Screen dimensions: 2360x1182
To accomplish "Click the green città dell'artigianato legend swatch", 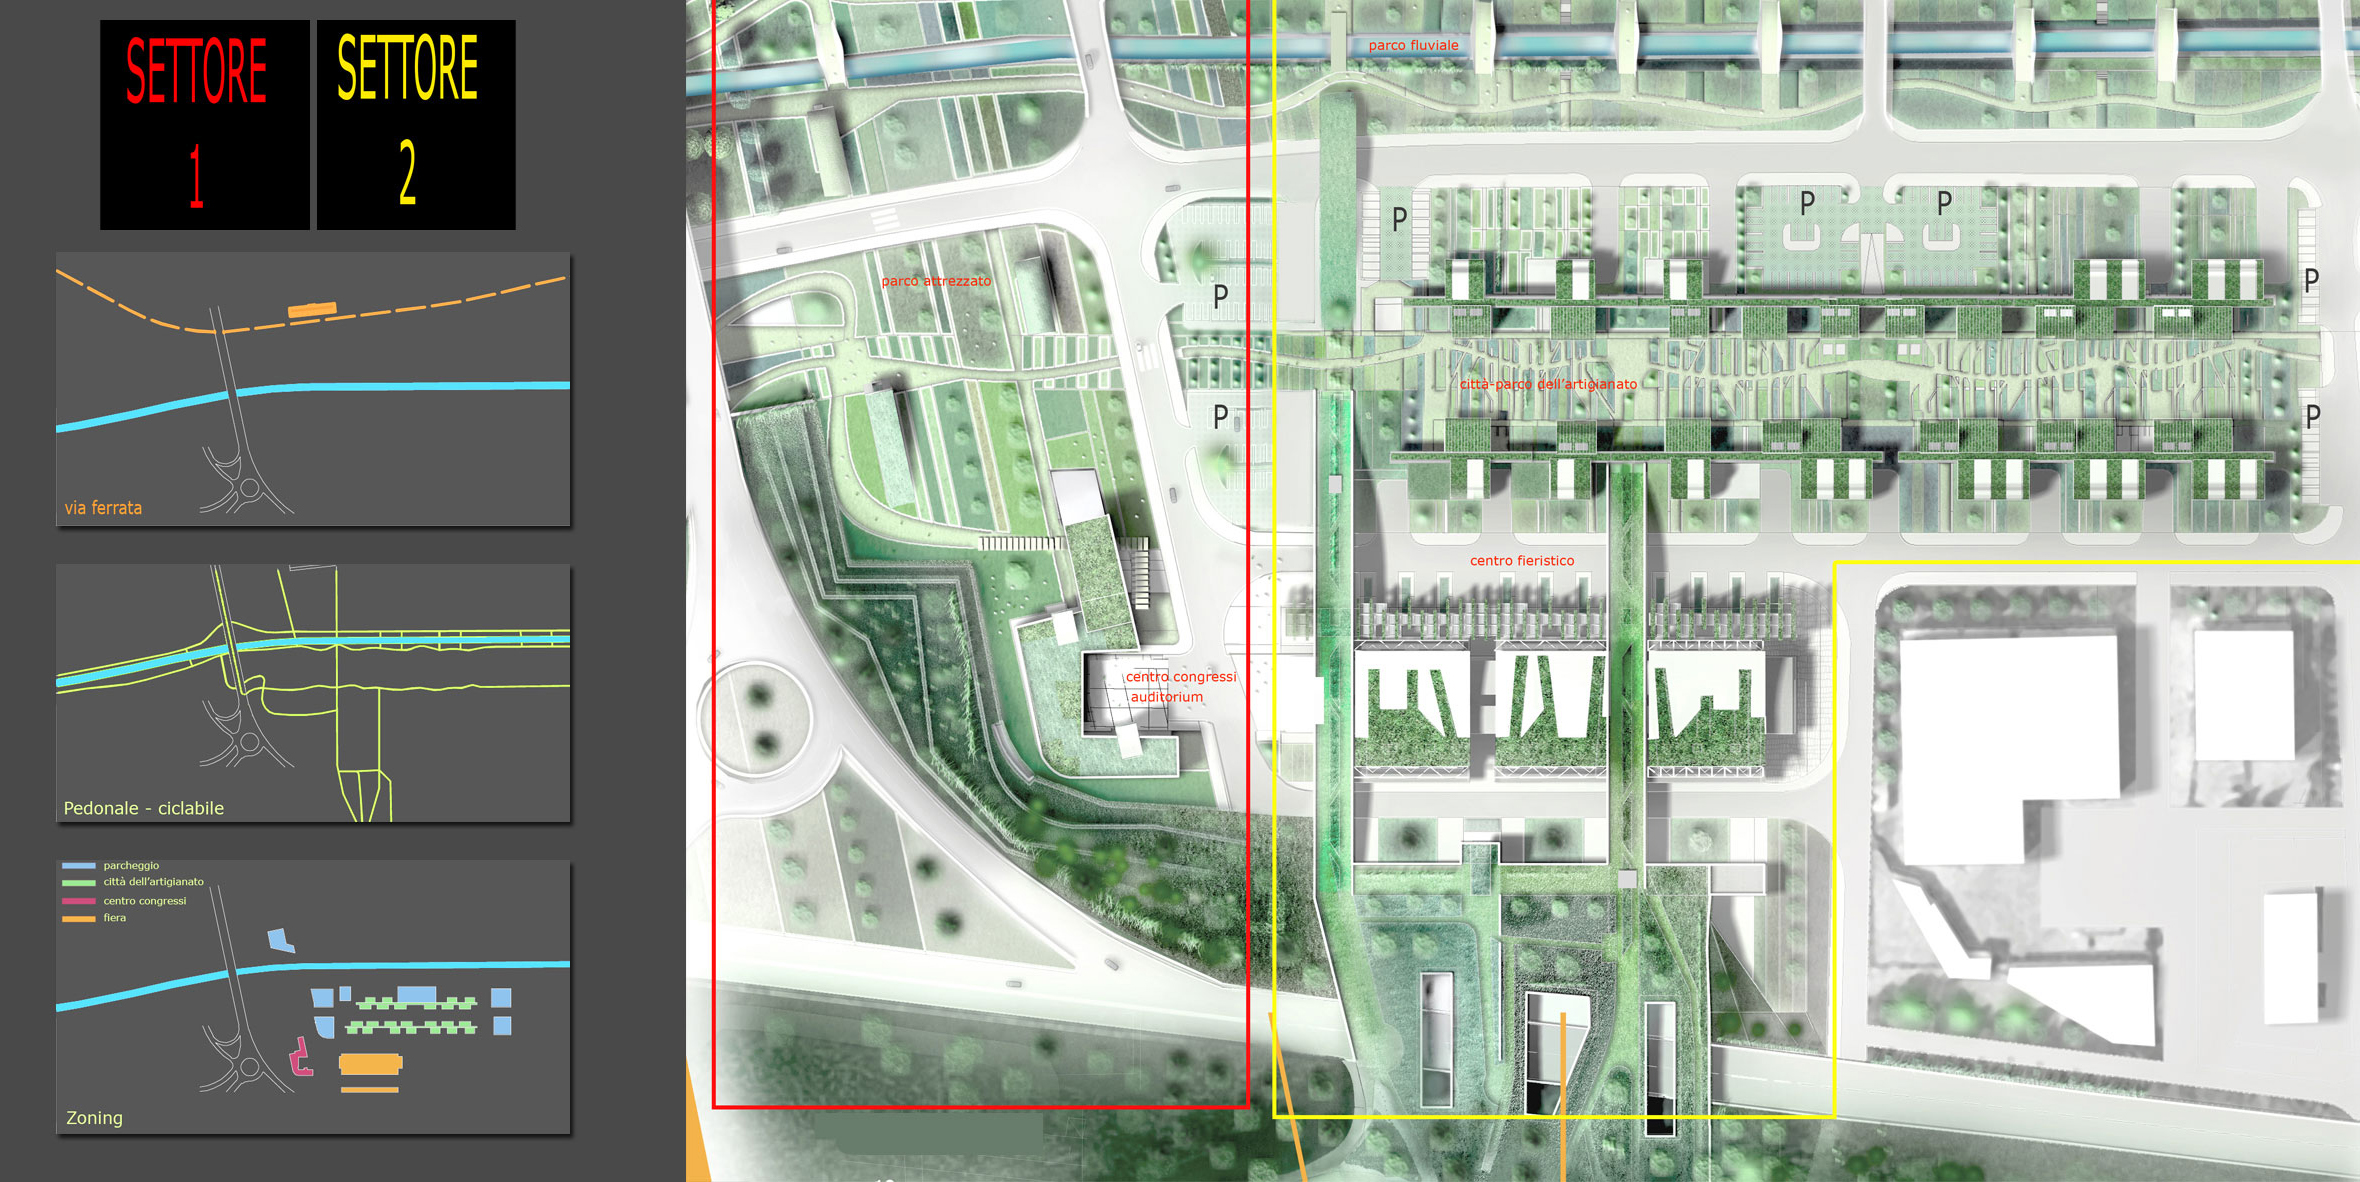I will (x=79, y=883).
